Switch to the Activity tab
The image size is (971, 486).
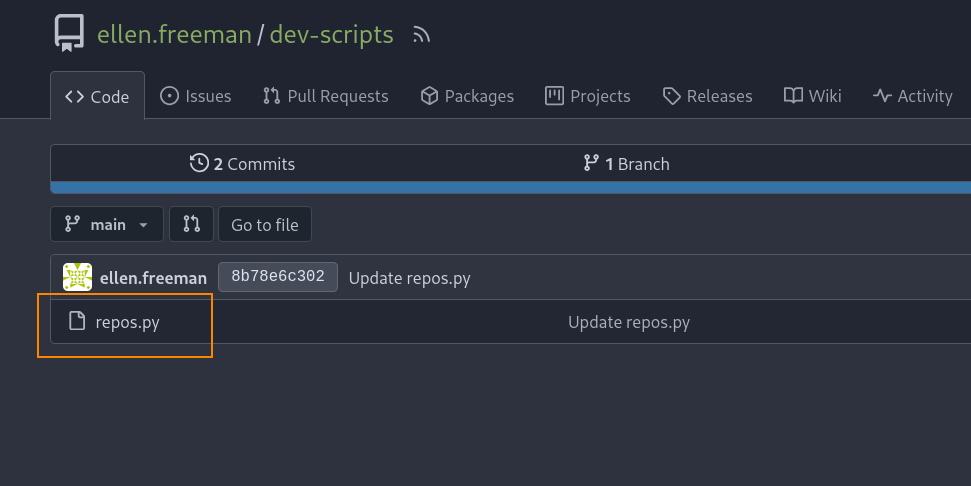(x=912, y=96)
